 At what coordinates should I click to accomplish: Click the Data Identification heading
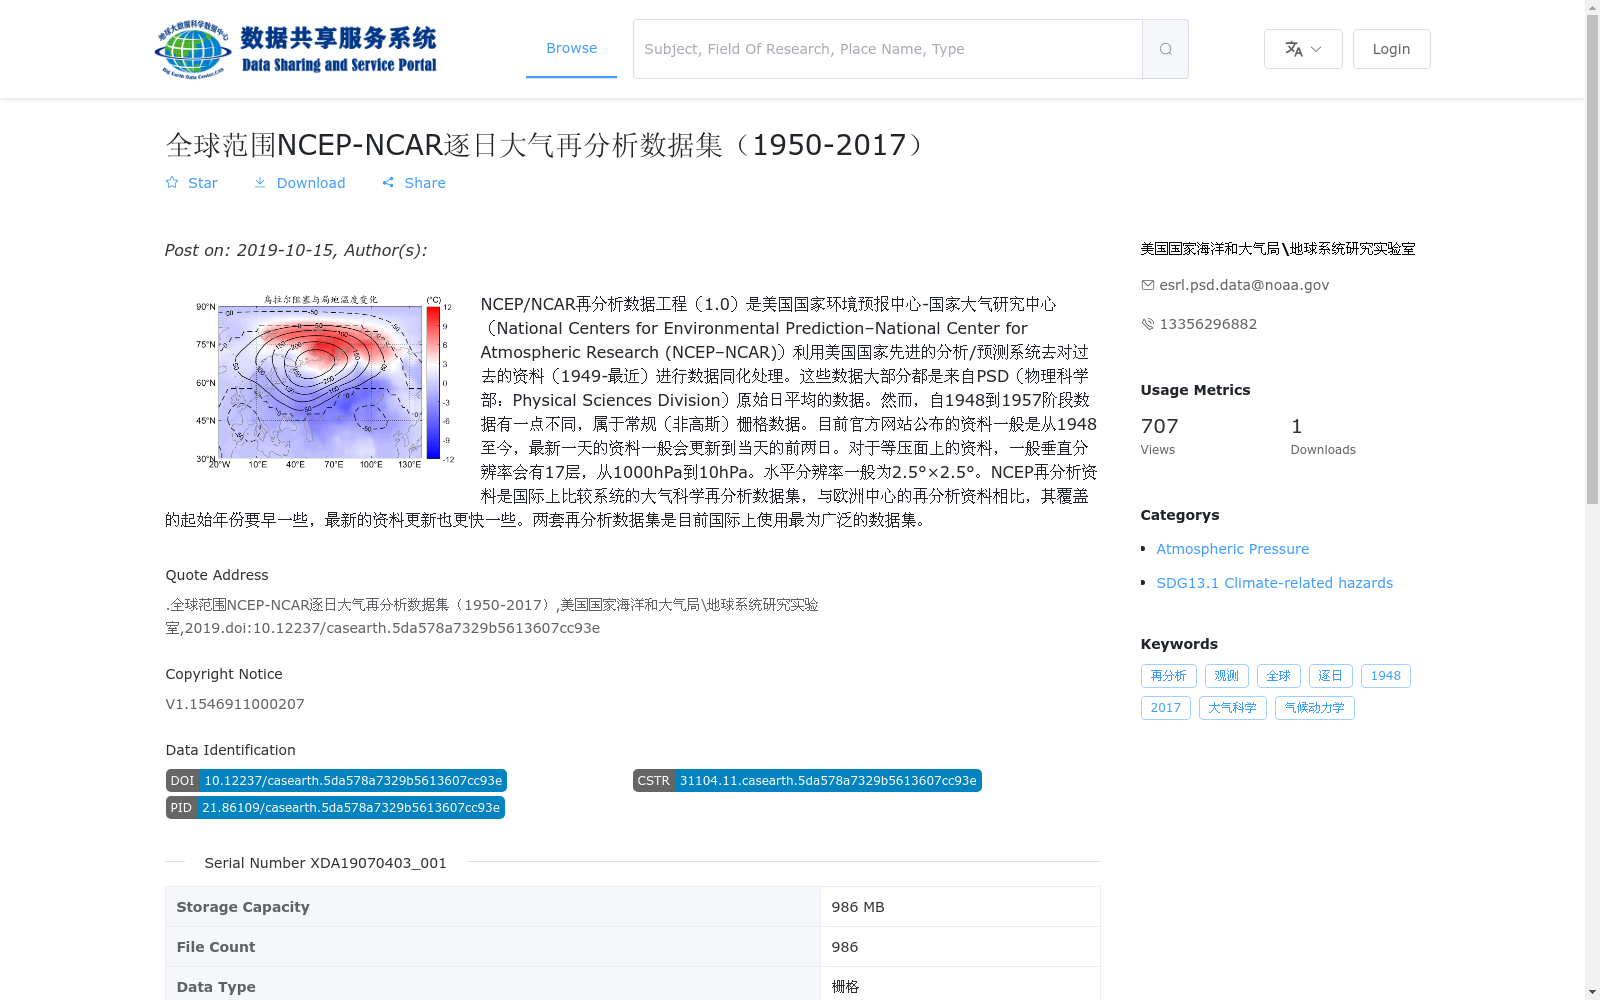tap(230, 750)
